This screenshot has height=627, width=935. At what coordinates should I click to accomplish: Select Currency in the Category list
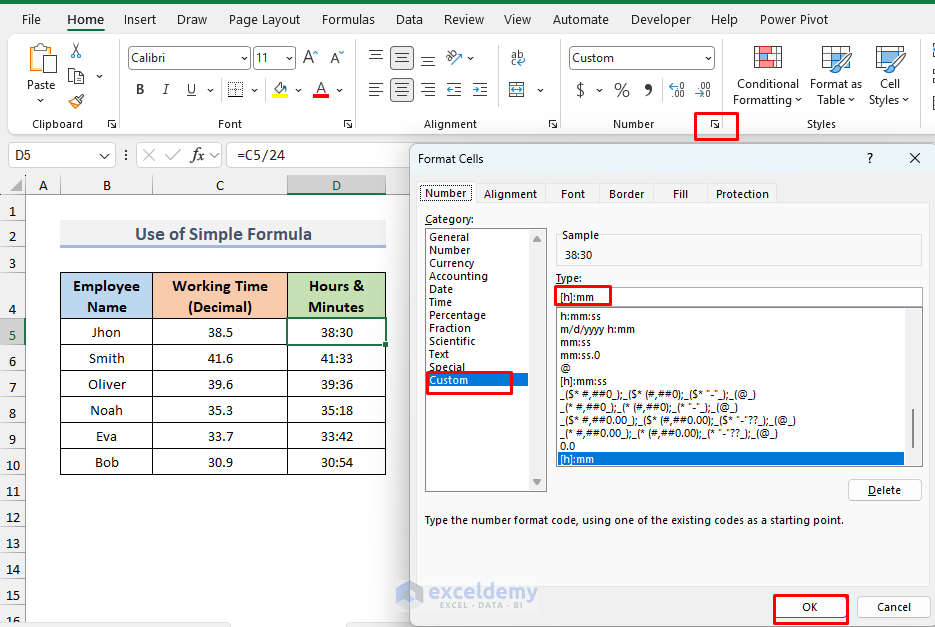451,263
